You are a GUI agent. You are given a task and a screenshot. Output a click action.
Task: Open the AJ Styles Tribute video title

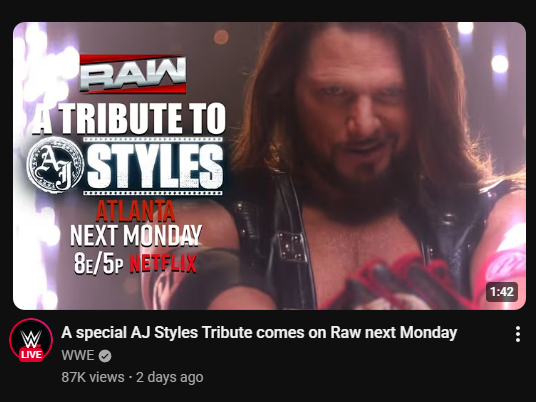pyautogui.click(x=259, y=333)
